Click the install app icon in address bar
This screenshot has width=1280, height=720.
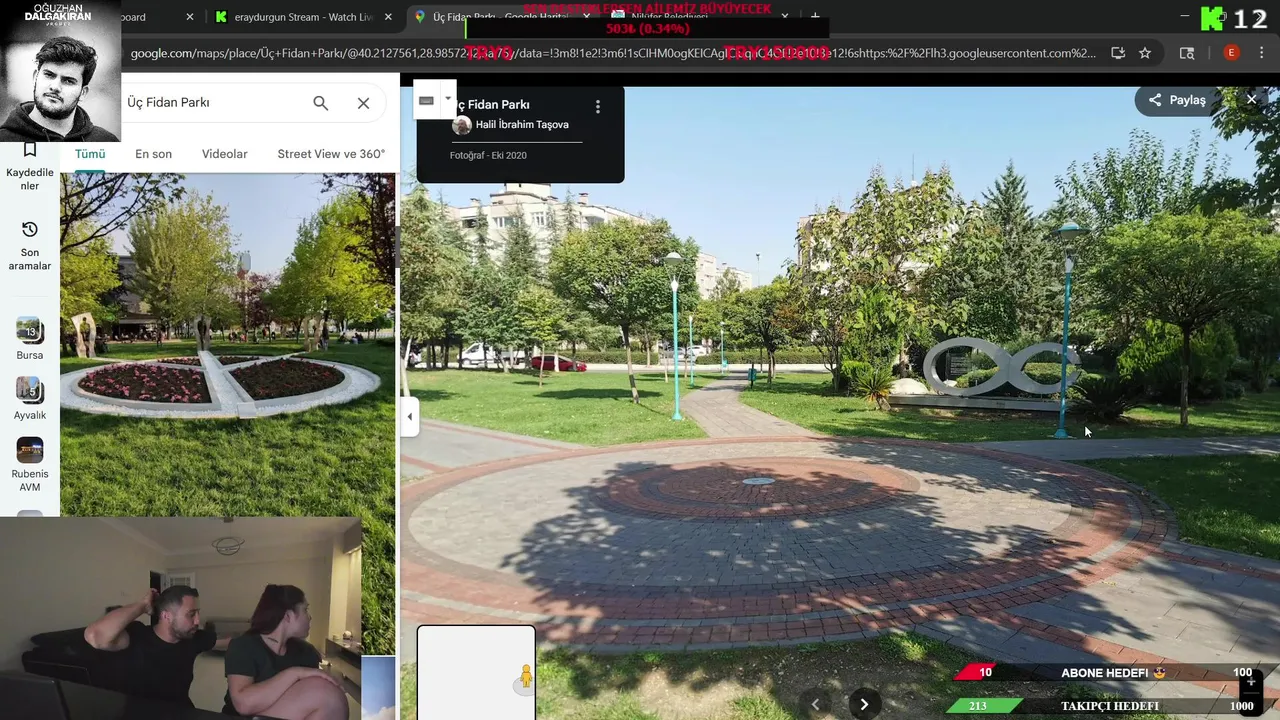click(x=1118, y=53)
